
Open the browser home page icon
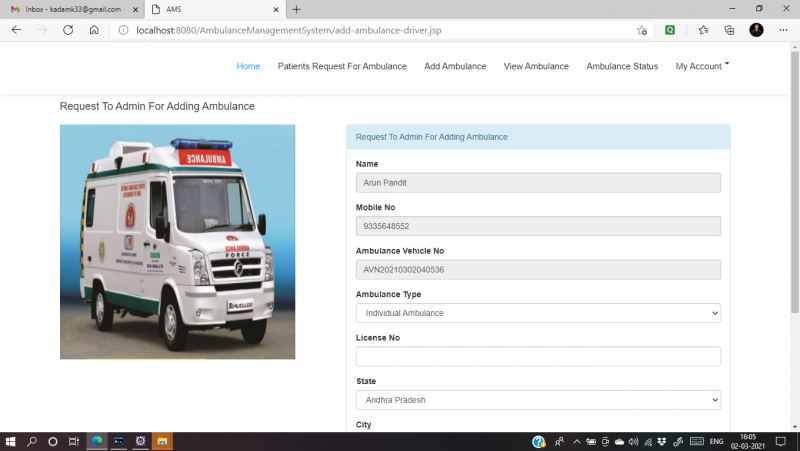[94, 30]
